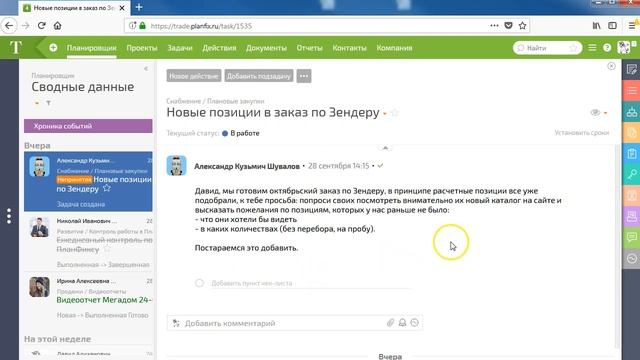Open the more actions three-dot button

point(304,76)
